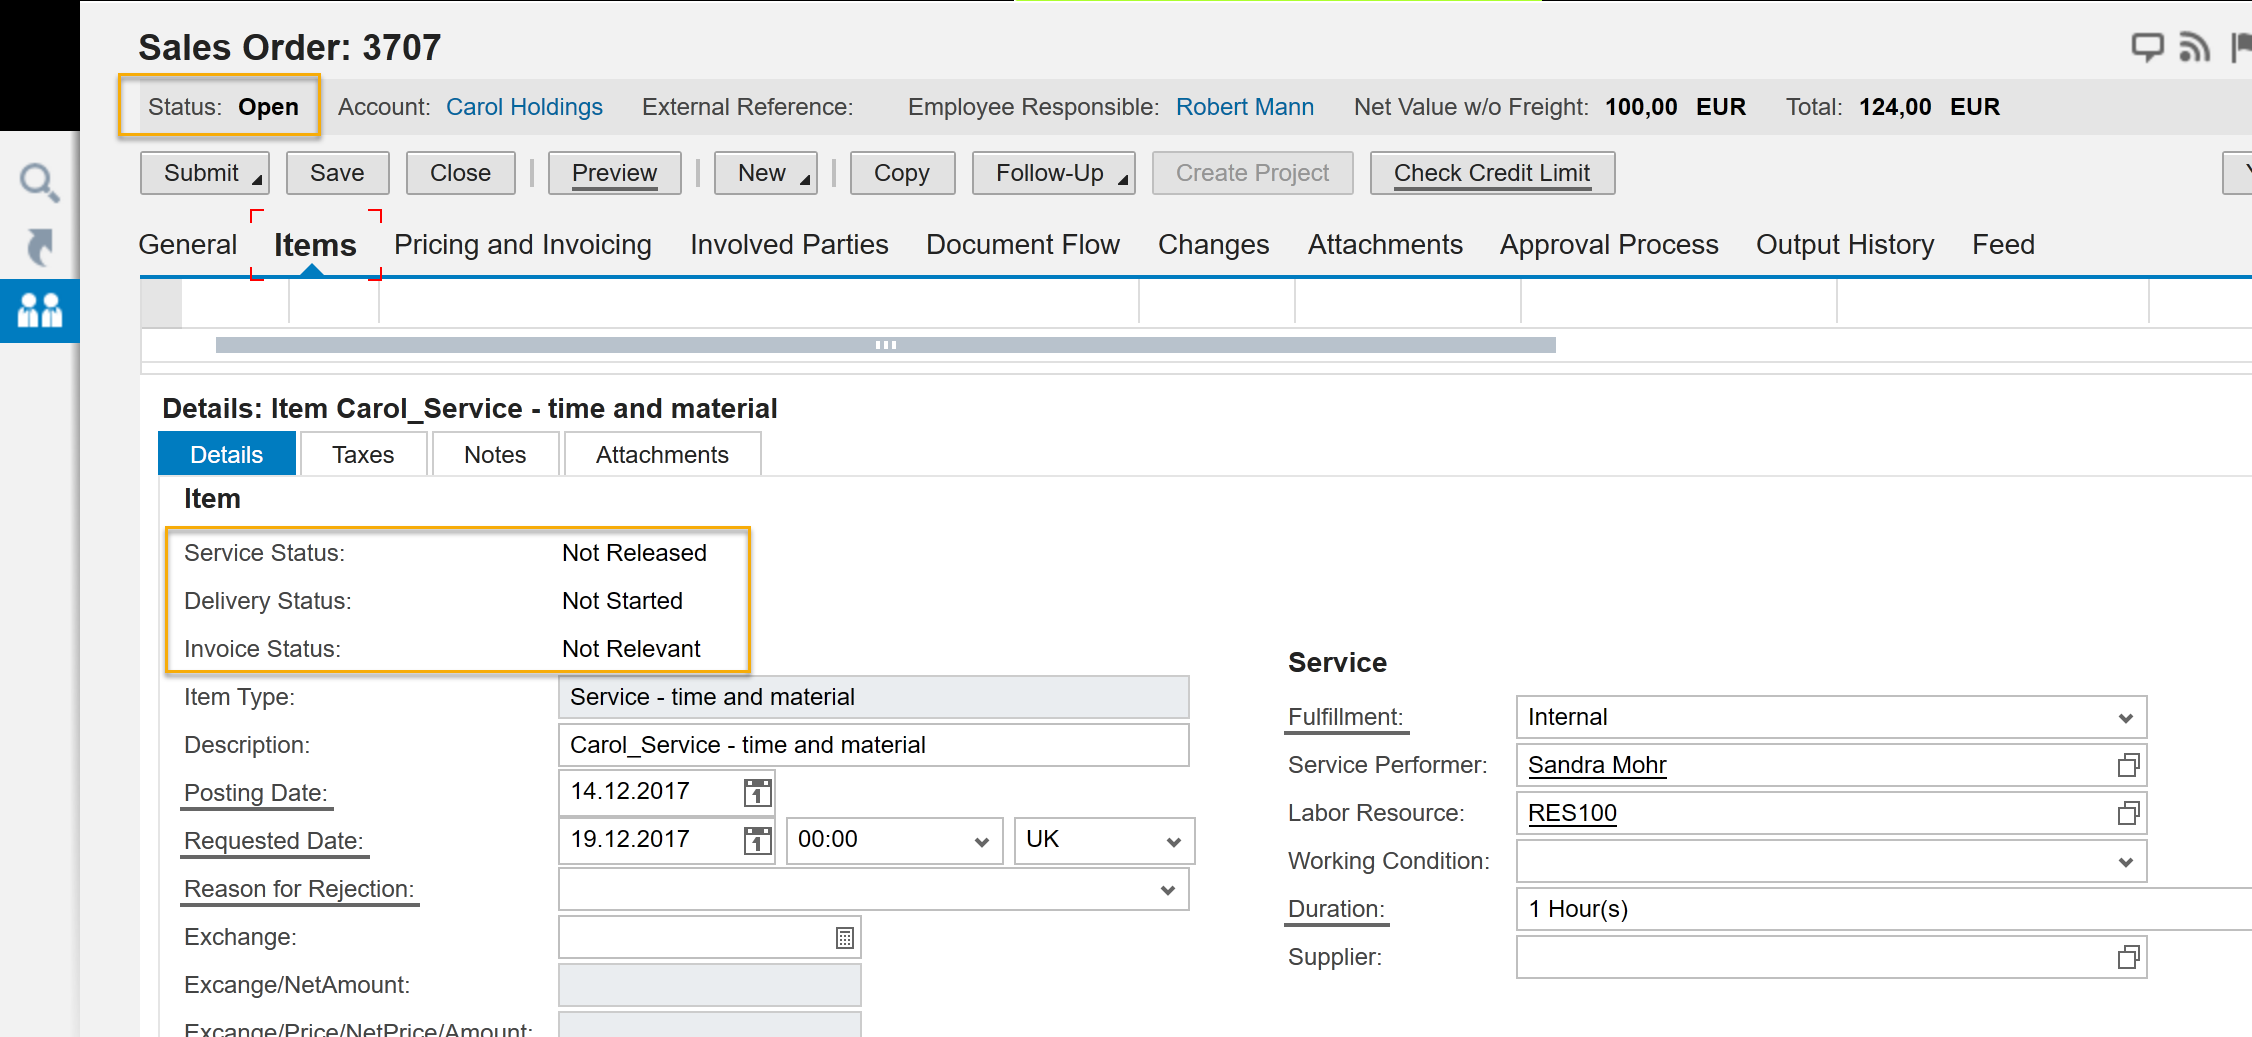Click the Excange/NetAmount field
This screenshot has height=1037, width=2252.
click(709, 985)
